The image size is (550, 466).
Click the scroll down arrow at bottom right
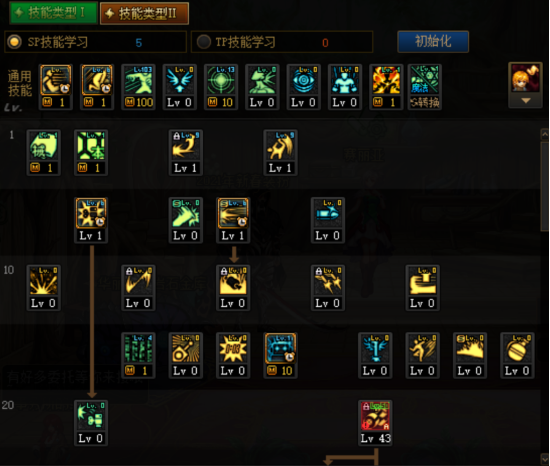[545, 459]
